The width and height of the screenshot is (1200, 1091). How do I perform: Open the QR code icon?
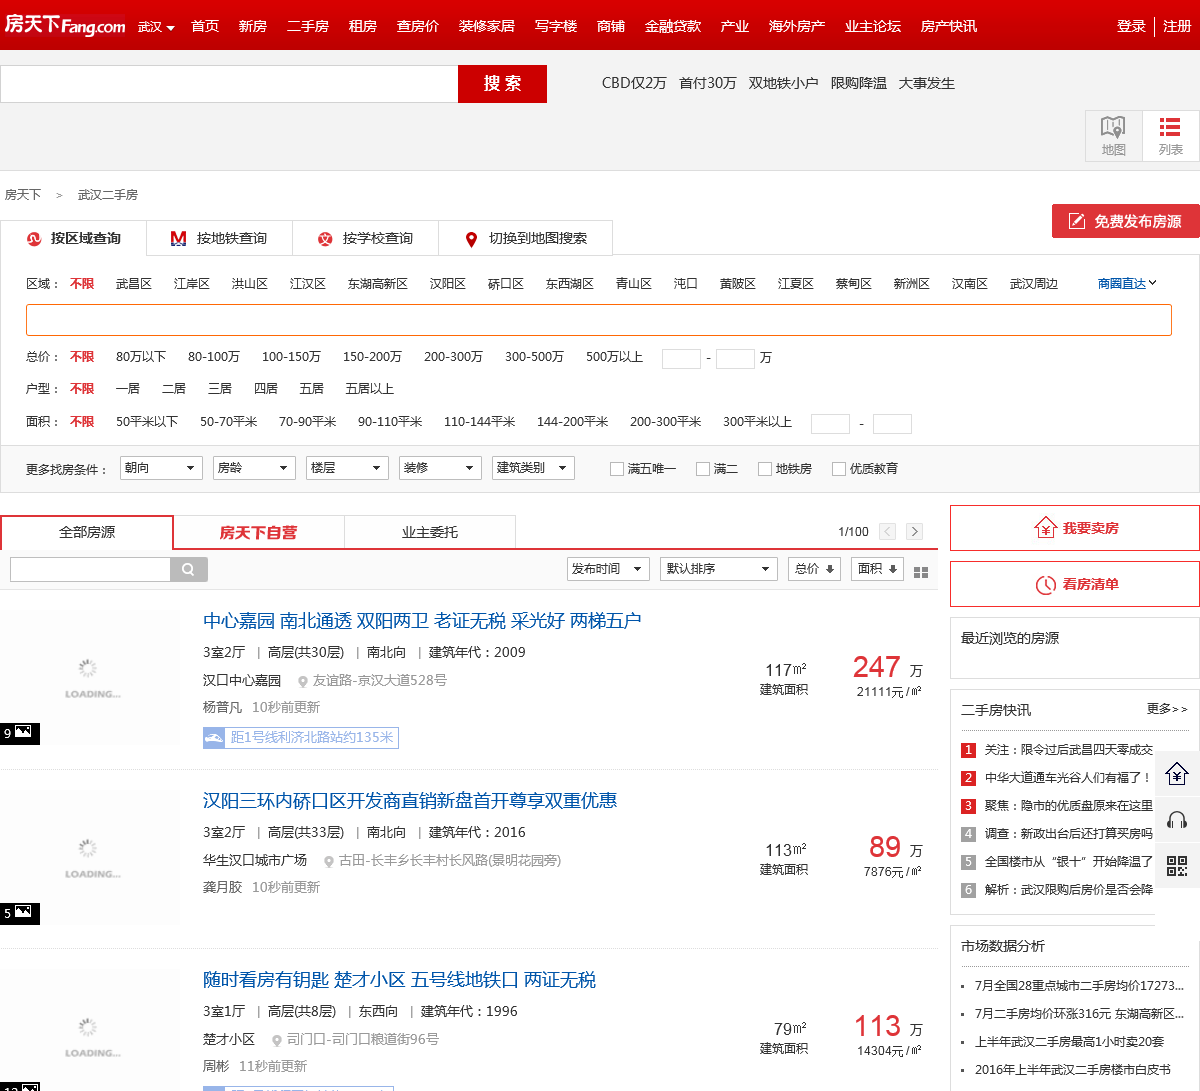(1177, 866)
